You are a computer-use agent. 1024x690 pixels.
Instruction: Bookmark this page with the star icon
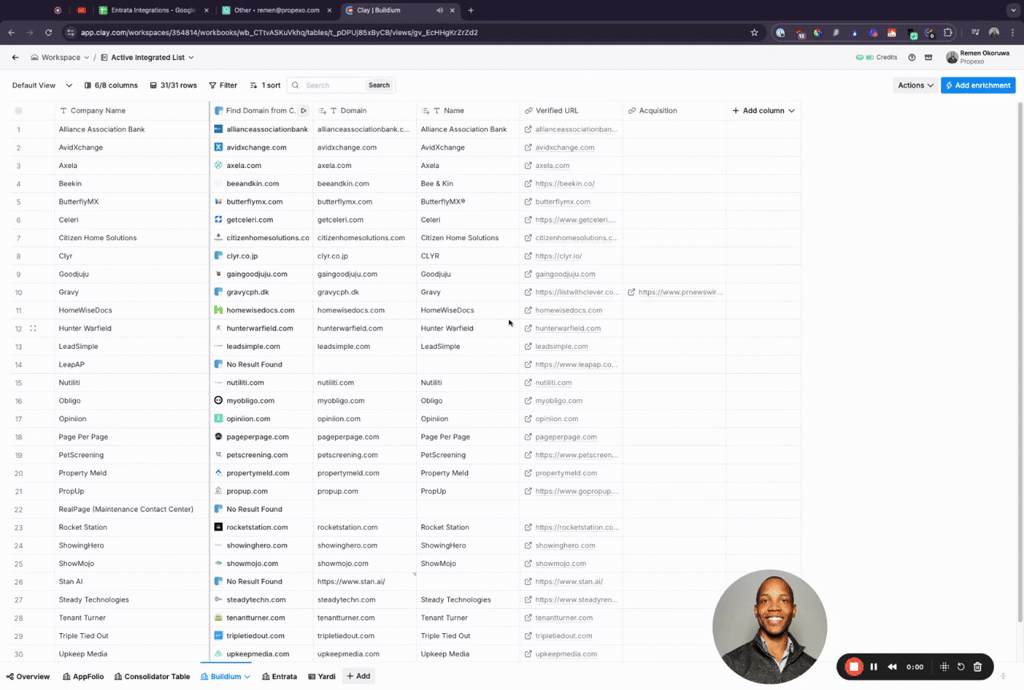[x=754, y=32]
